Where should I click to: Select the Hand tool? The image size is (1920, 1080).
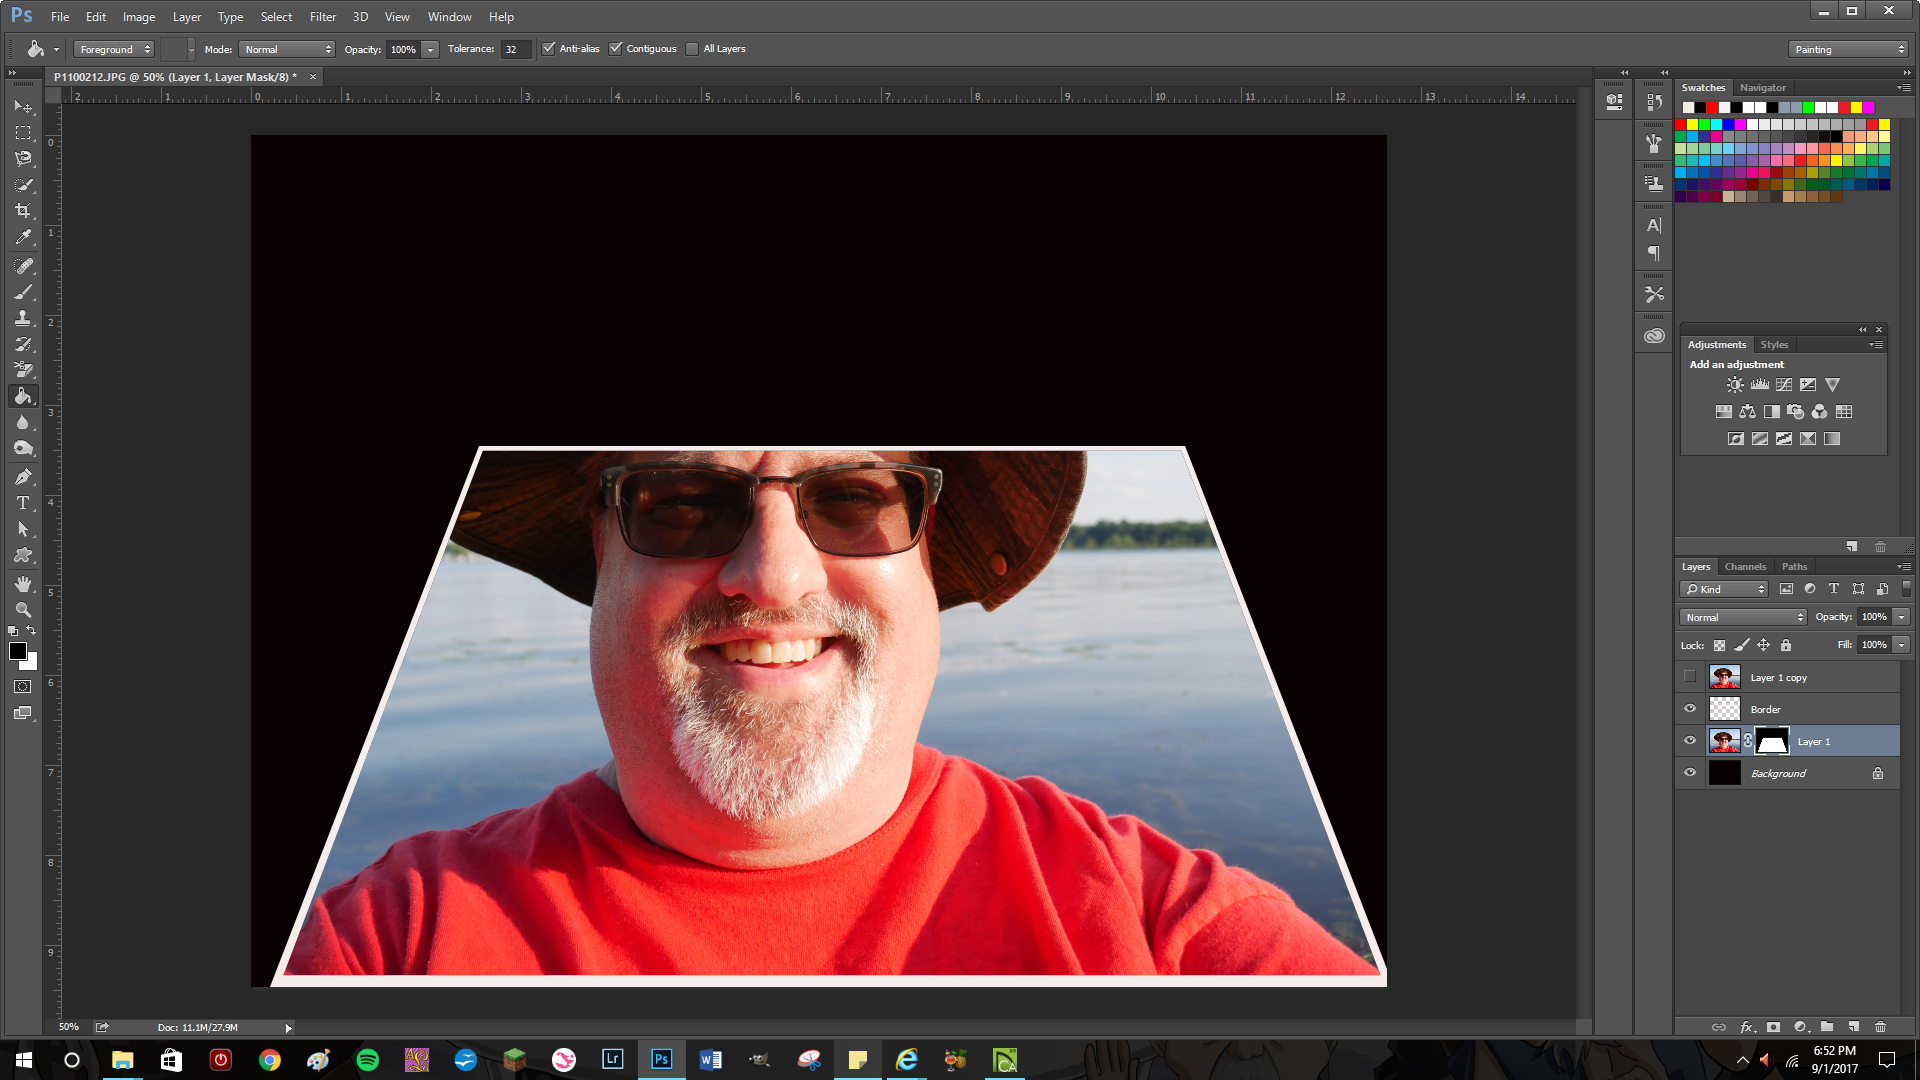tap(23, 584)
